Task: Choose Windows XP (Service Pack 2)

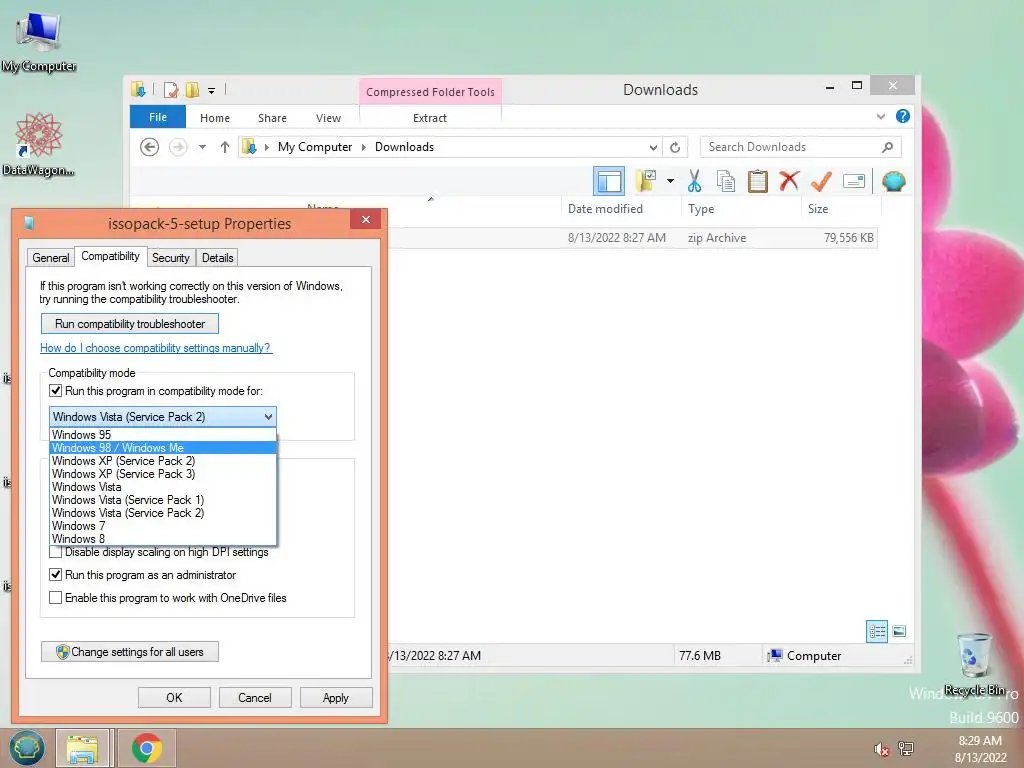Action: [163, 460]
